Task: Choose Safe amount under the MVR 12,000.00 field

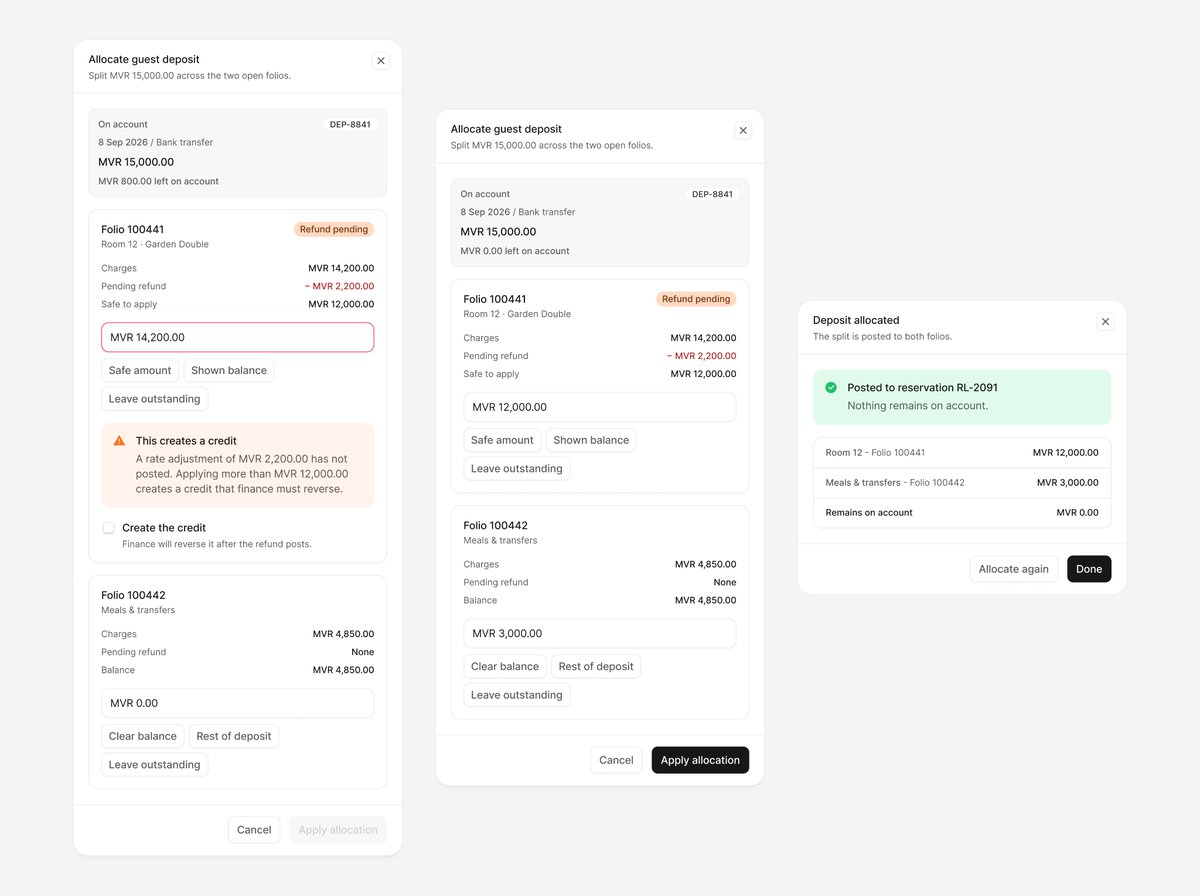Action: 502,440
